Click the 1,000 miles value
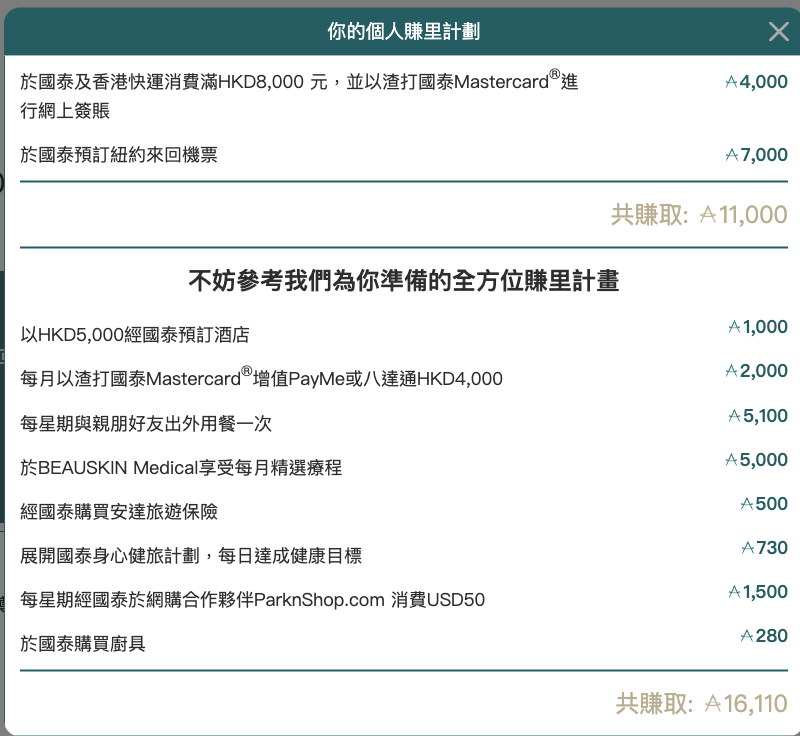The image size is (800, 736). coord(758,326)
